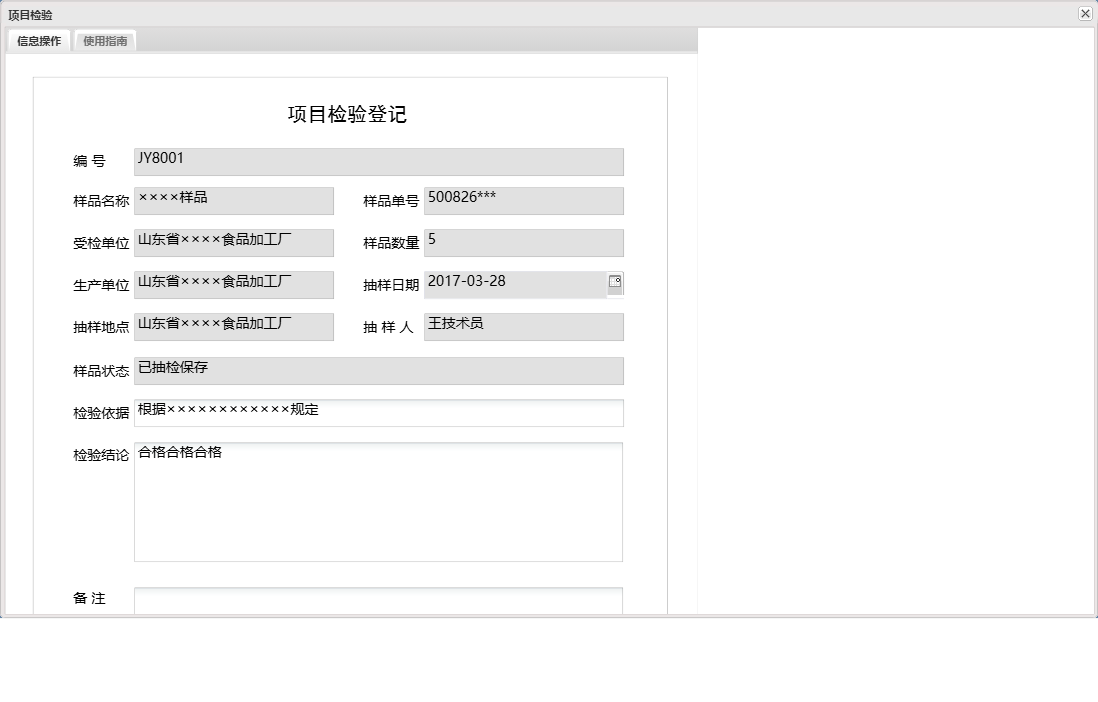Select the 检验结论 text area
Screen dimensions: 1098x702
377,500
